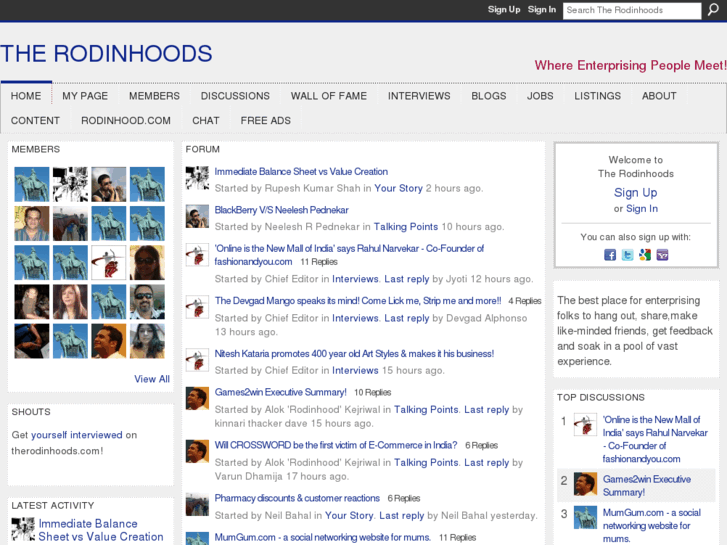The height and width of the screenshot is (545, 727).
Task: Open MumGum.com link in Top Discussions
Action: click(651, 526)
